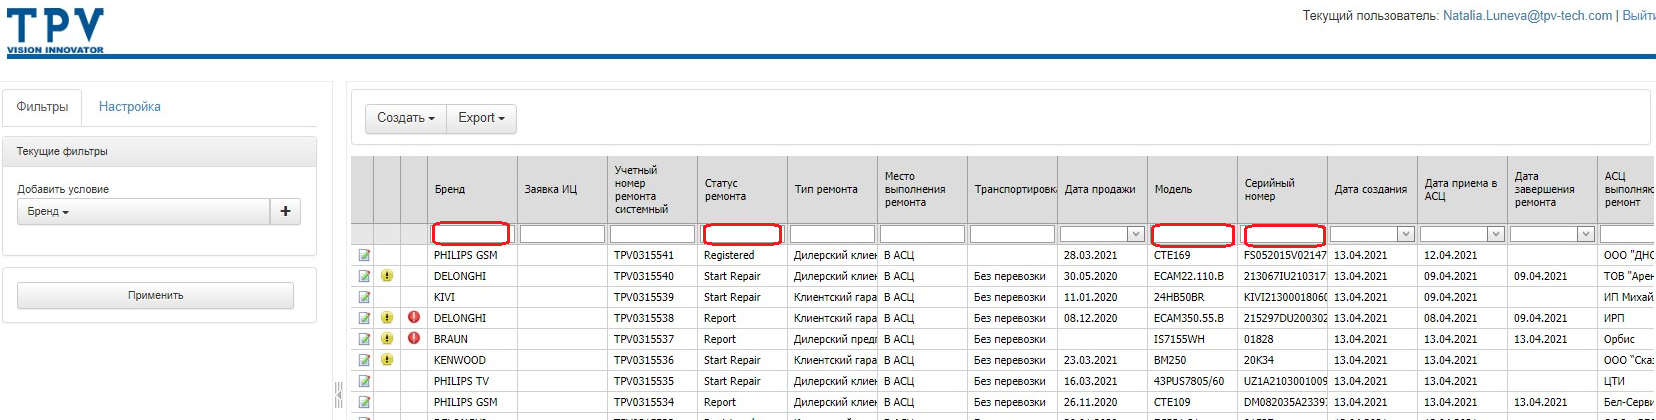The width and height of the screenshot is (1656, 420).
Task: Switch to the Настройка tab
Action: point(130,107)
